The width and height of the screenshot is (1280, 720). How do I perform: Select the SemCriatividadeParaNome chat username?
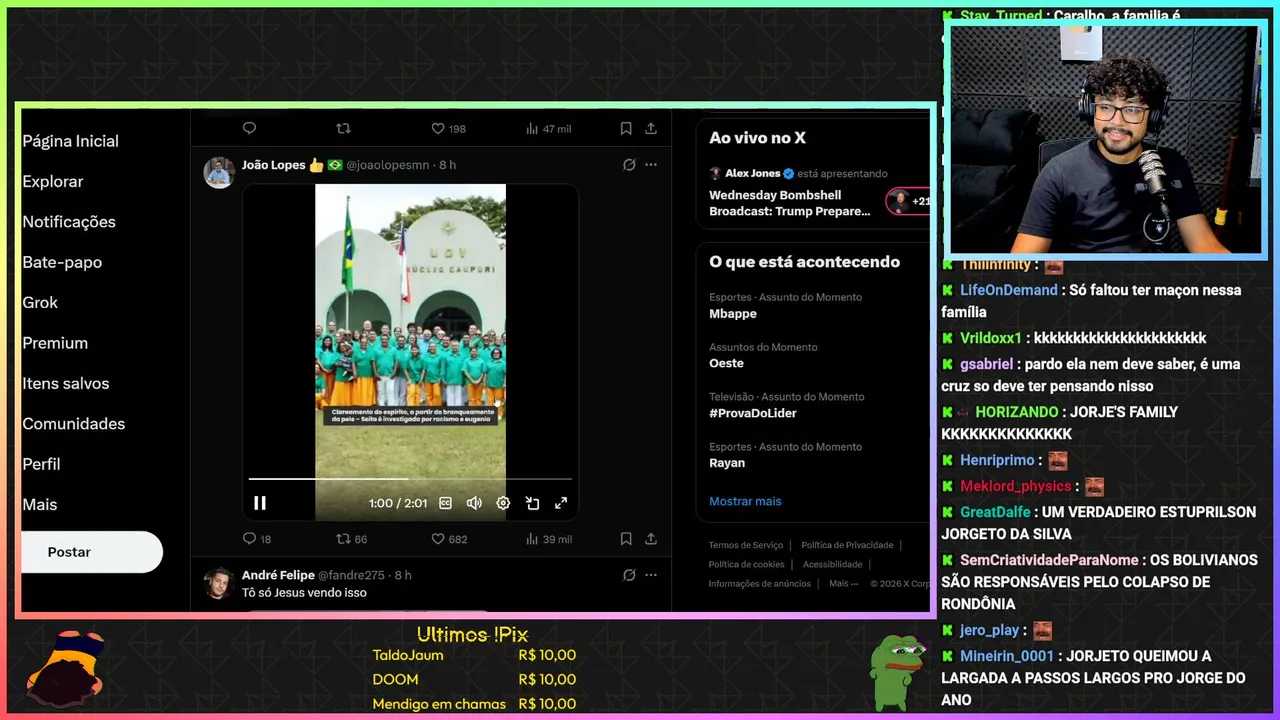point(1049,560)
